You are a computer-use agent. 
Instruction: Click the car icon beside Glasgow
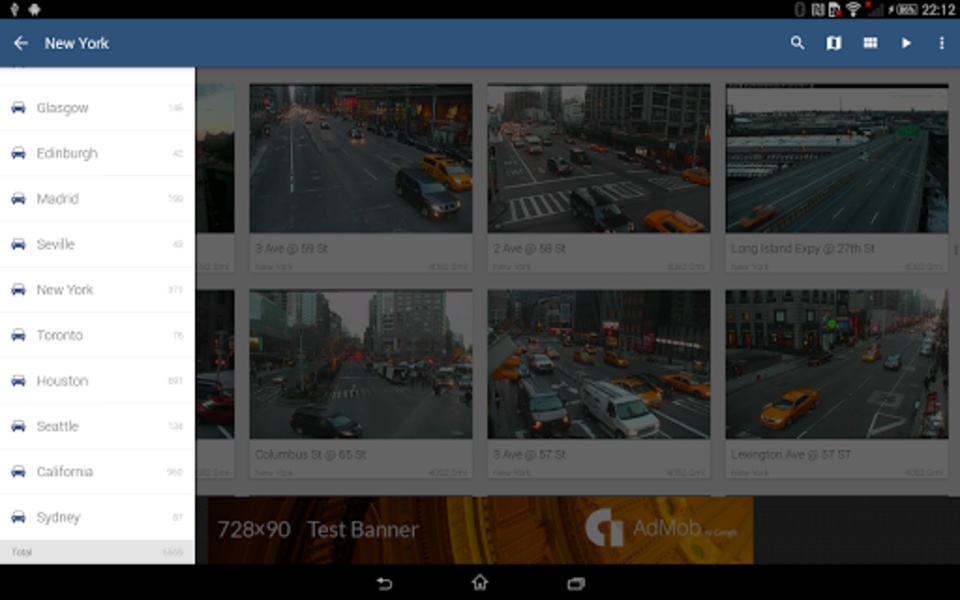click(18, 108)
